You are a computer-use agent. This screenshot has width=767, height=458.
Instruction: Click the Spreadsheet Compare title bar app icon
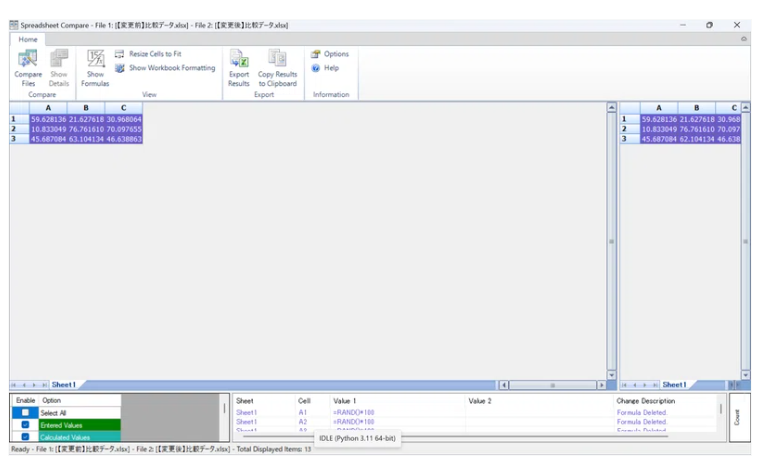pos(14,25)
